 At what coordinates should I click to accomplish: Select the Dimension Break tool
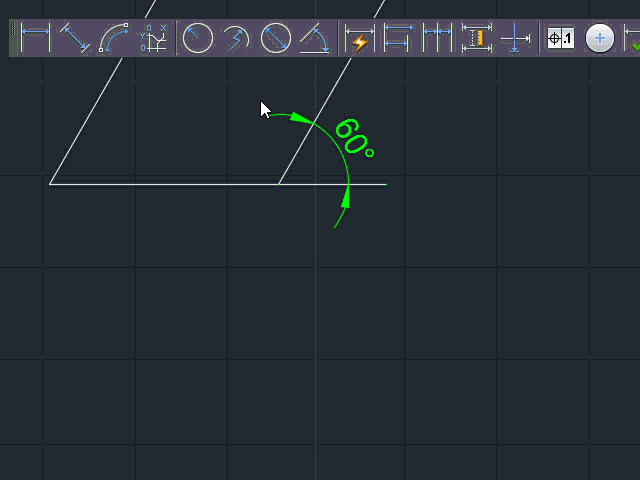516,38
